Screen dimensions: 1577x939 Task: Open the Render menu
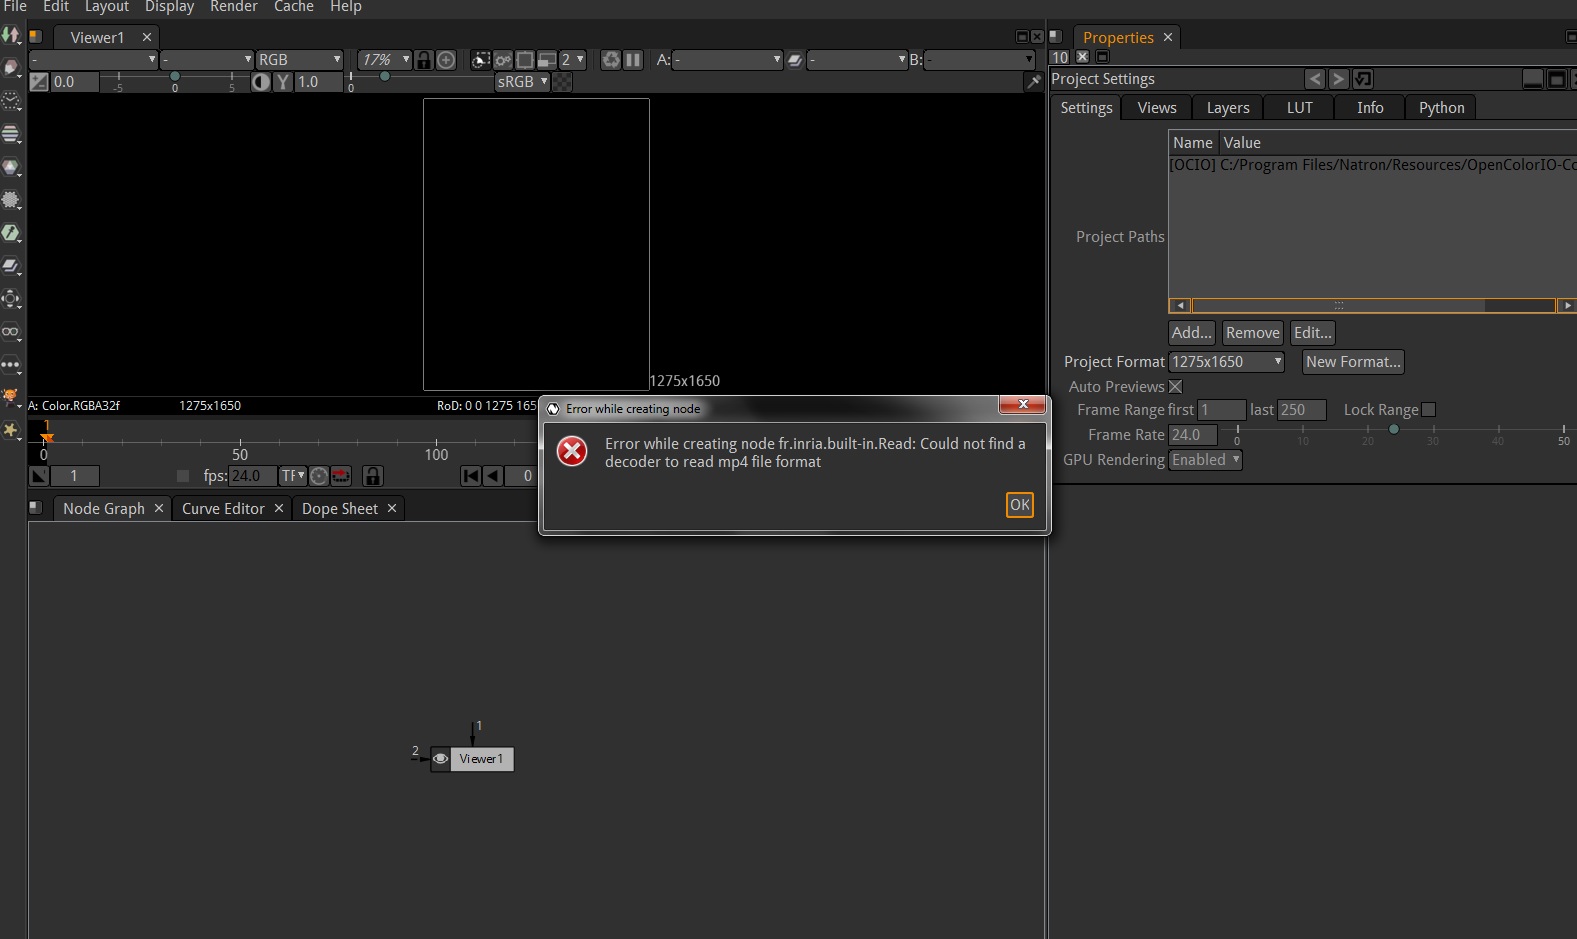click(233, 7)
